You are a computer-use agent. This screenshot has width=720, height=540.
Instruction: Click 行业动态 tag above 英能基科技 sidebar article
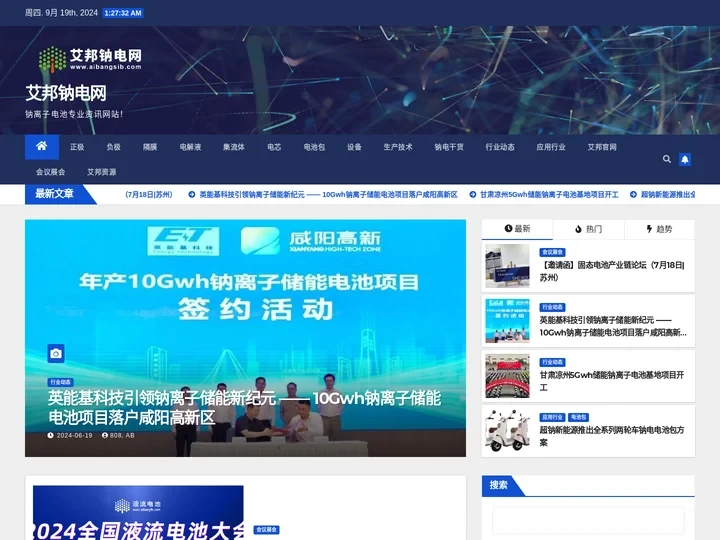tap(552, 307)
